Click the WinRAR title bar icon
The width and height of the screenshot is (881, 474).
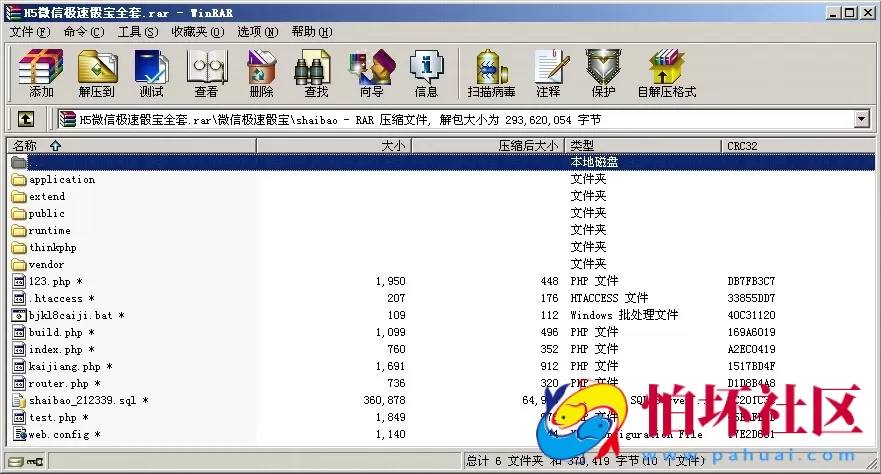(x=12, y=12)
